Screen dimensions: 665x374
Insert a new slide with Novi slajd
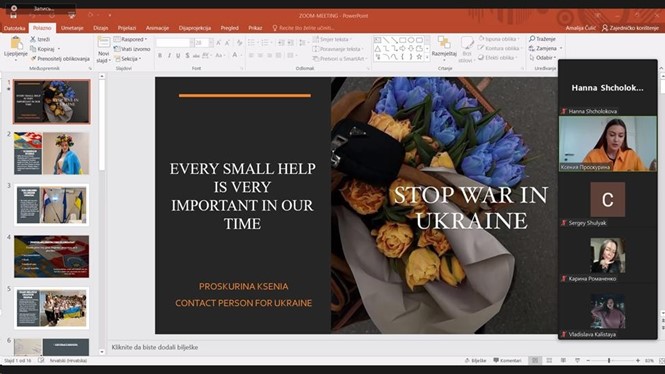(x=103, y=50)
